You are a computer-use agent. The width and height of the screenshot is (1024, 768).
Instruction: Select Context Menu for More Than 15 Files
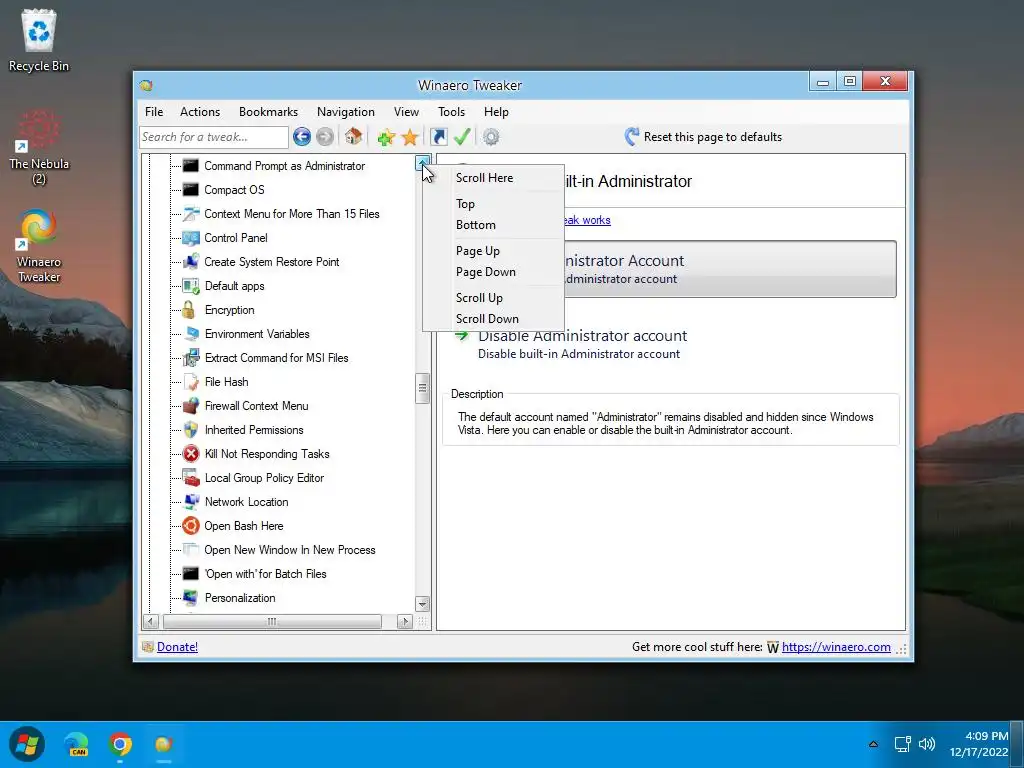[291, 214]
